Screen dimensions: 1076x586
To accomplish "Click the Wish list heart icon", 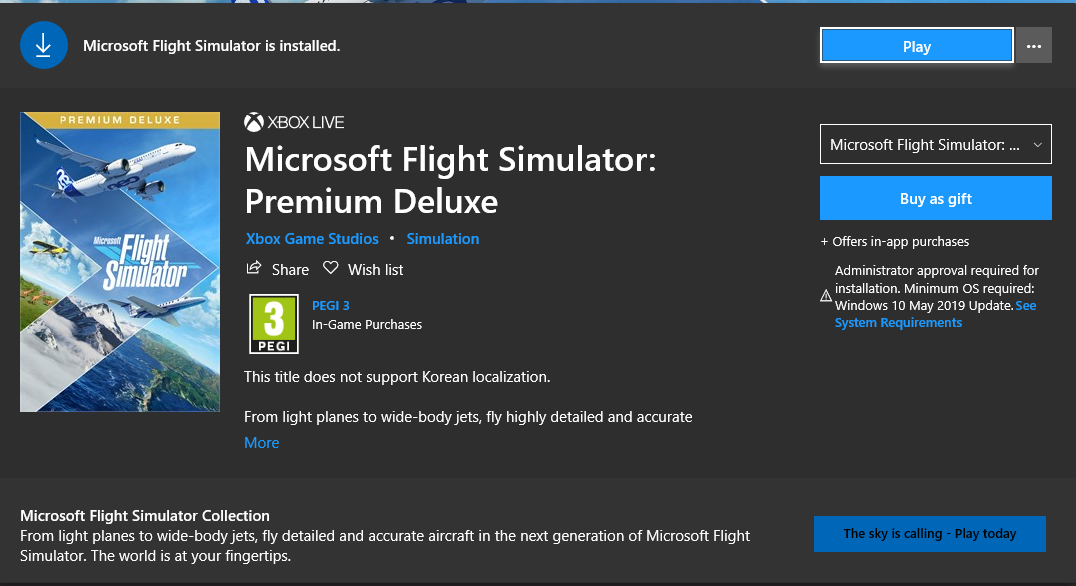I will pos(330,269).
